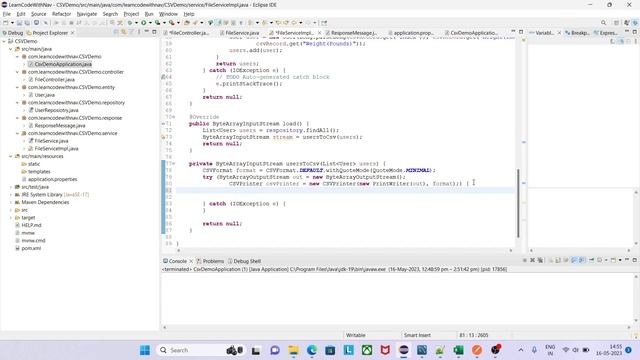
Task: Close the FileServiceImpl.java editor tab
Action: point(319,33)
